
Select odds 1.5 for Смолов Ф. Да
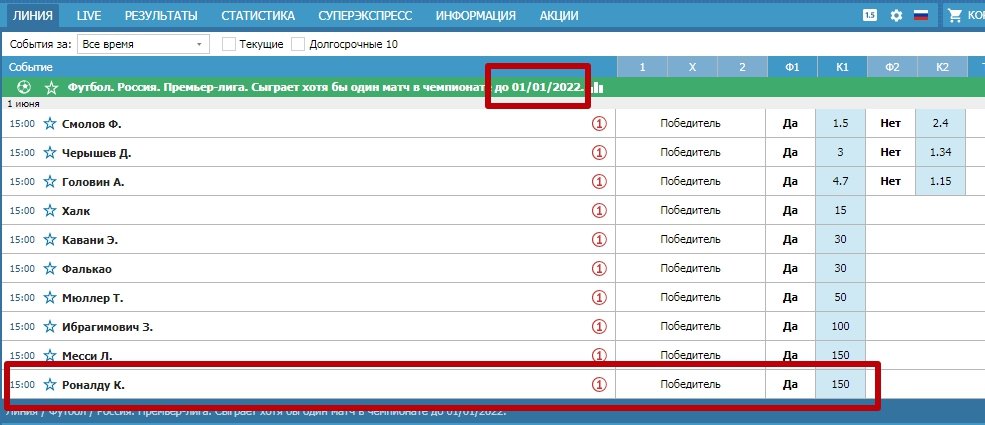pyautogui.click(x=840, y=124)
